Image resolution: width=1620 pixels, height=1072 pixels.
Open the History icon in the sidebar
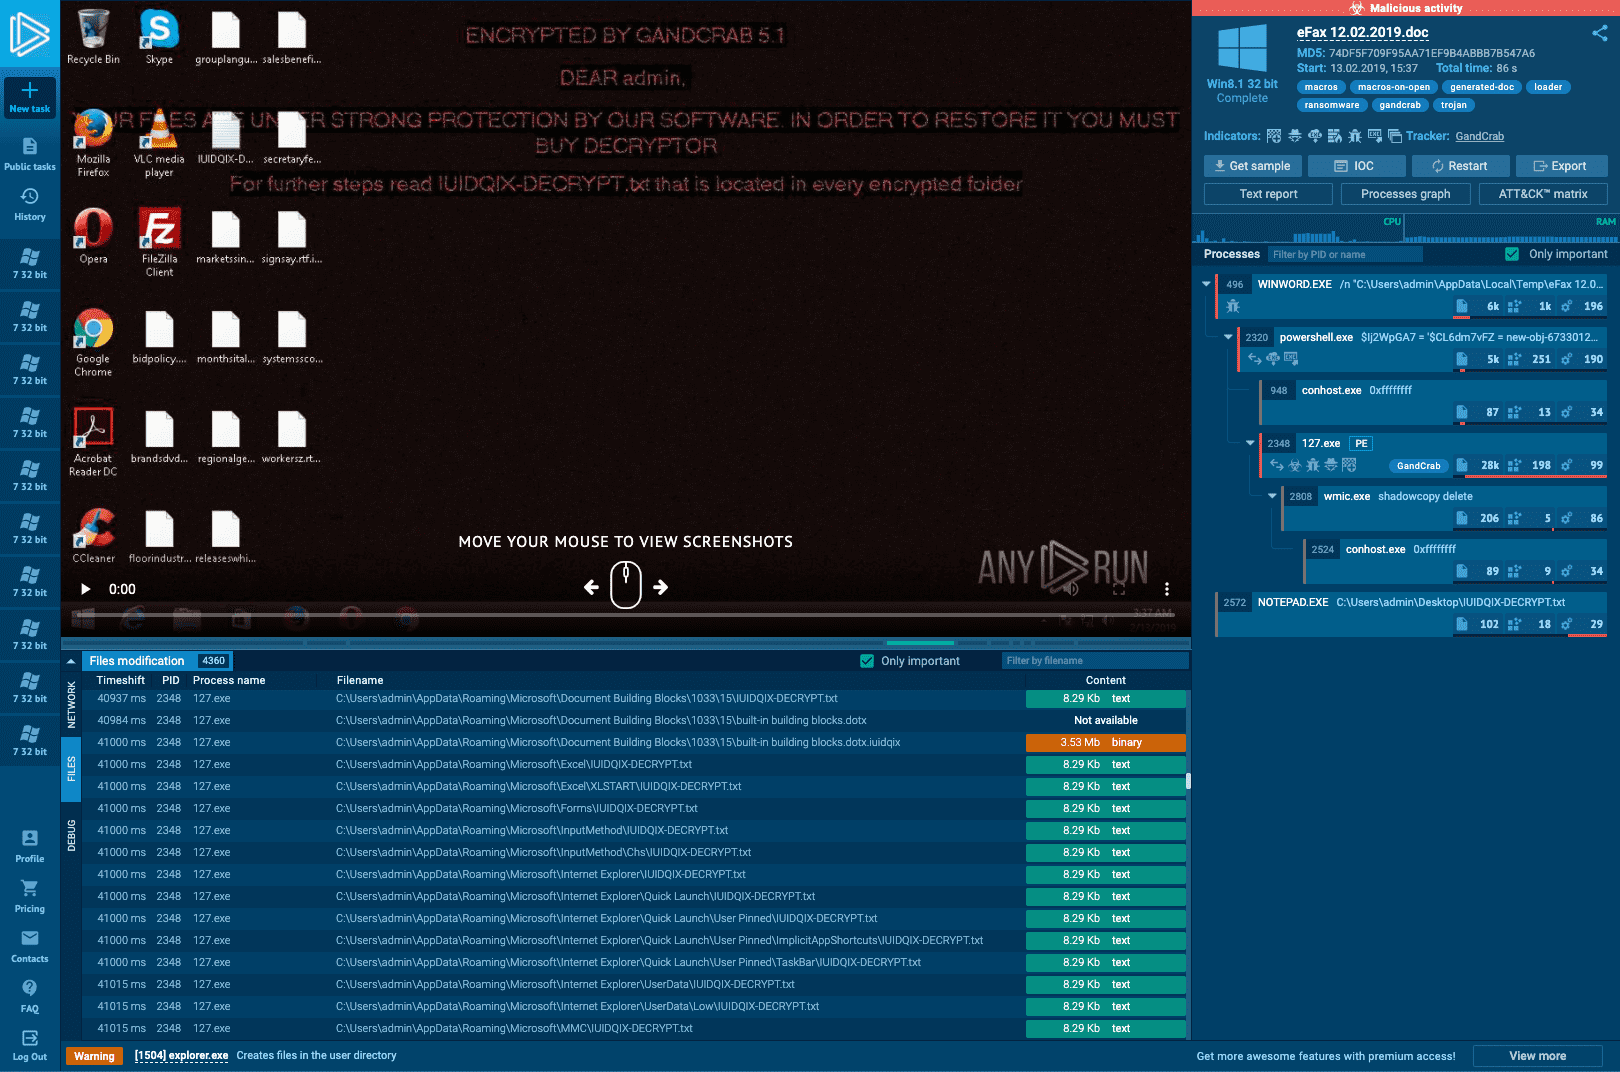pyautogui.click(x=30, y=197)
